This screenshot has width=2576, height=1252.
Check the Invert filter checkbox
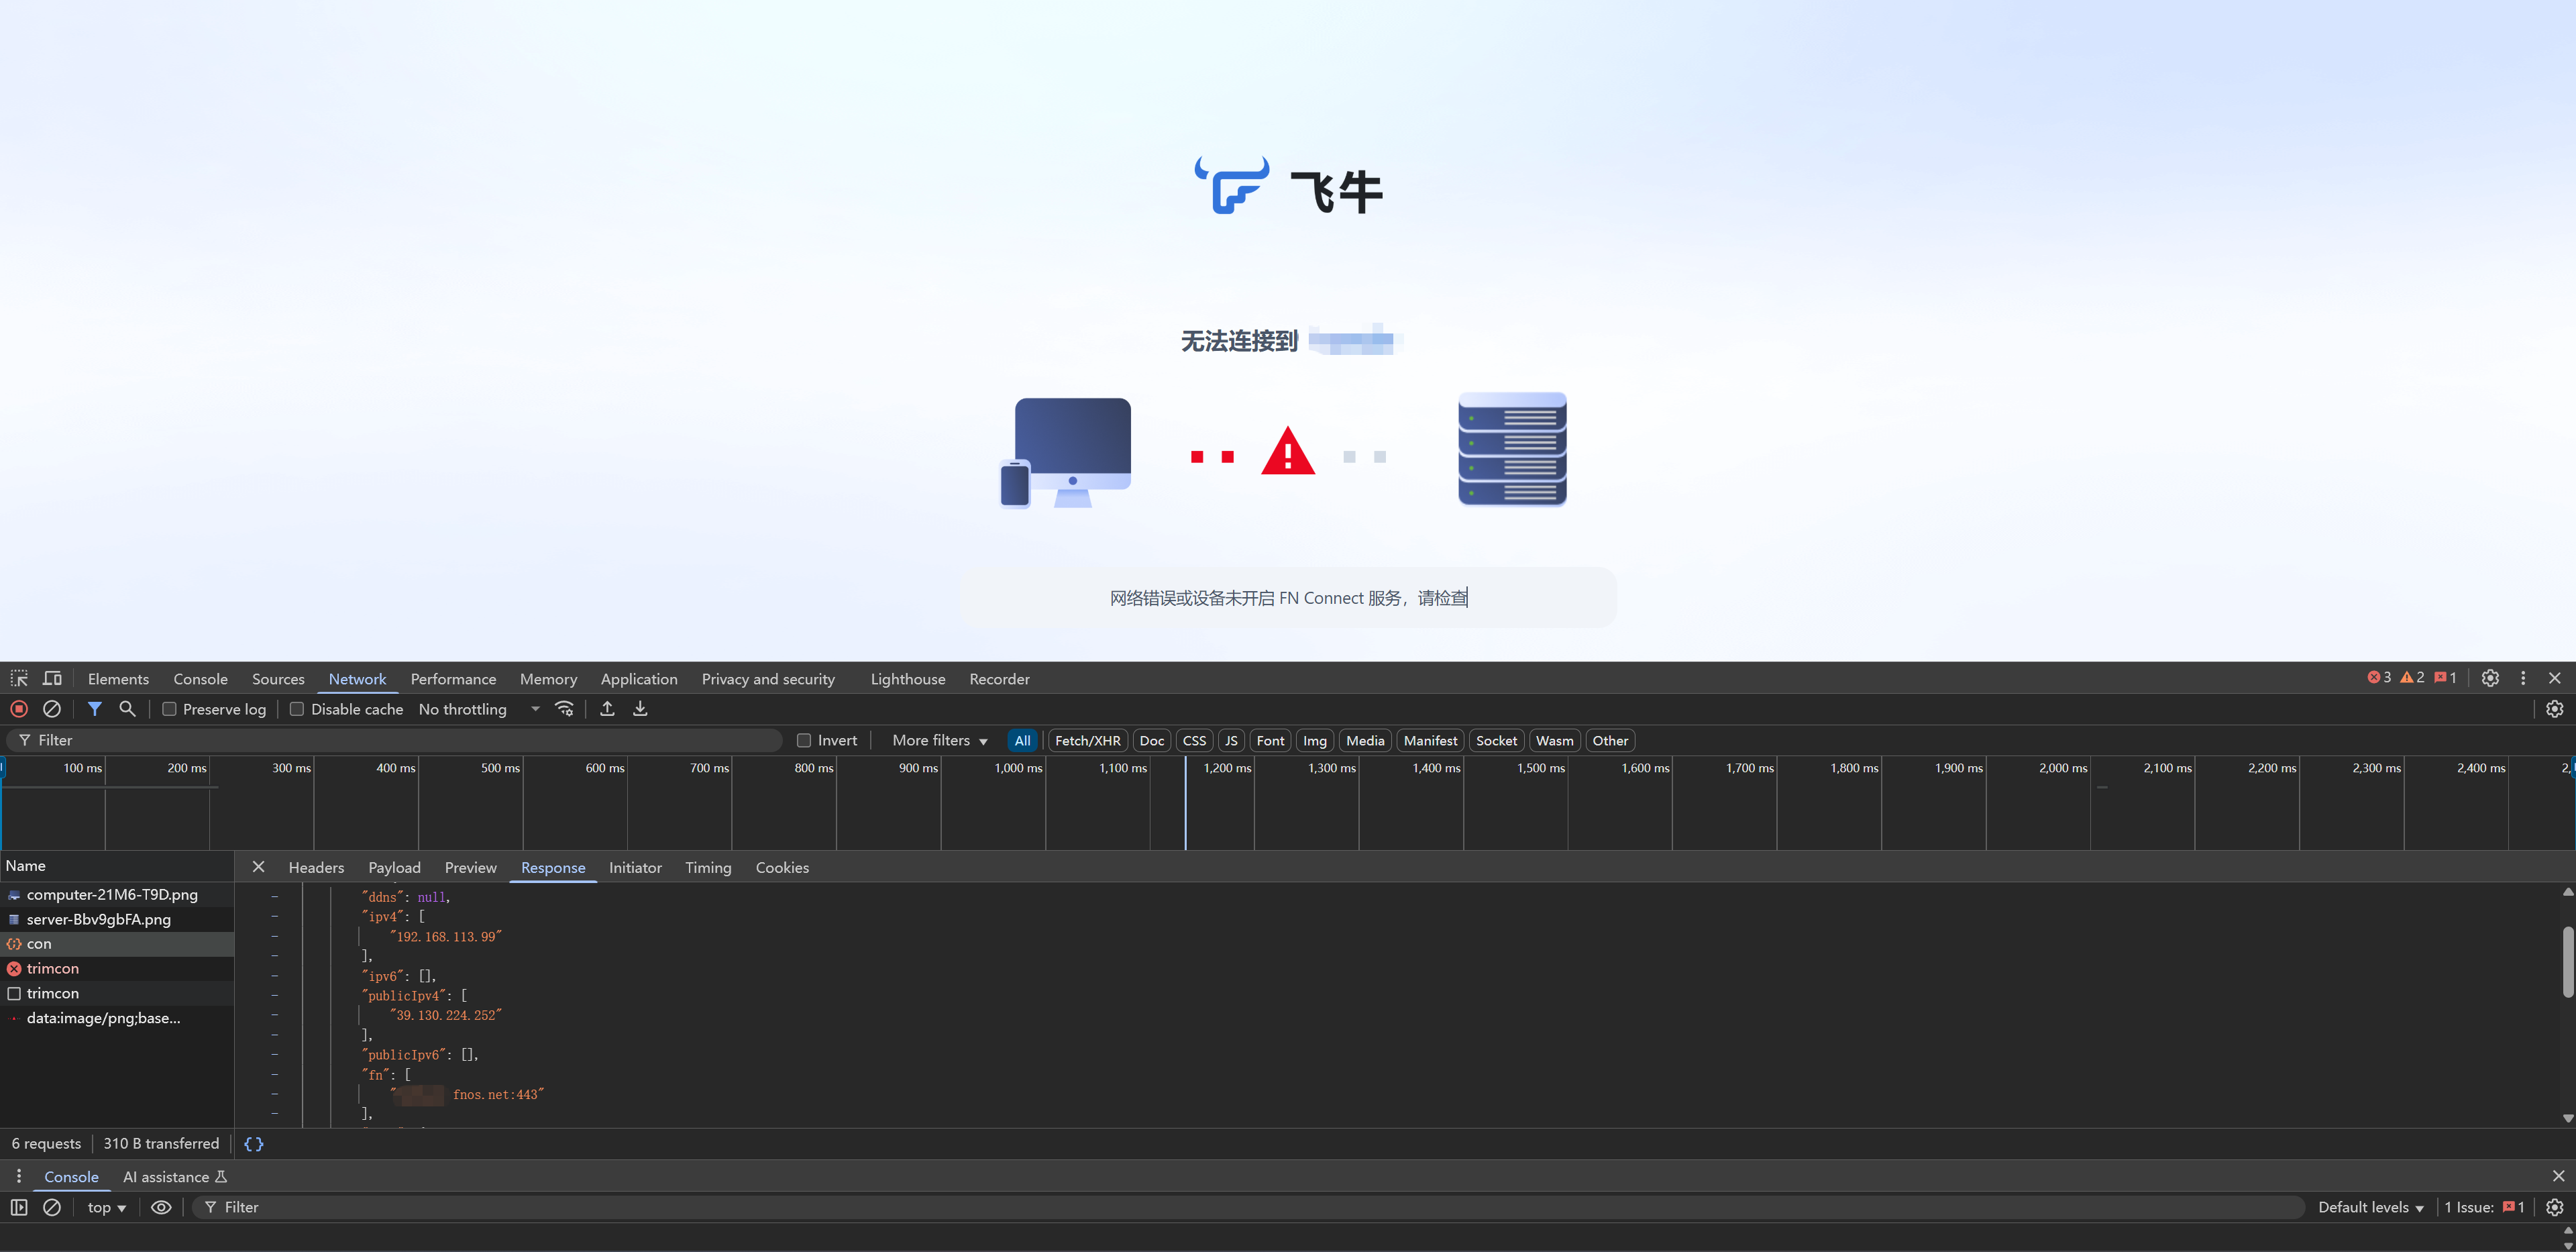804,741
